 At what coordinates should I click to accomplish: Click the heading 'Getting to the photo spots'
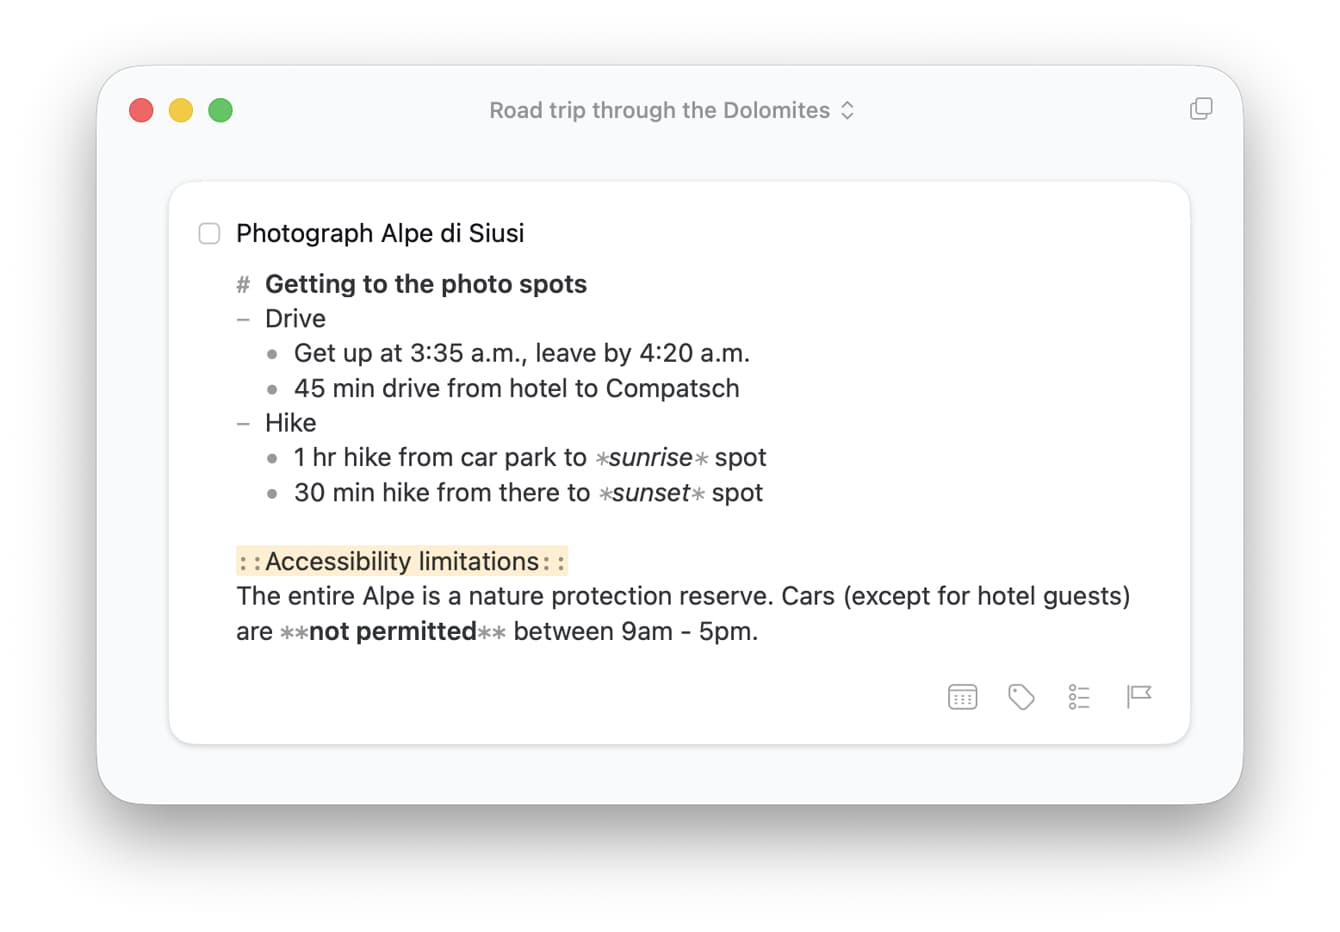click(x=425, y=284)
